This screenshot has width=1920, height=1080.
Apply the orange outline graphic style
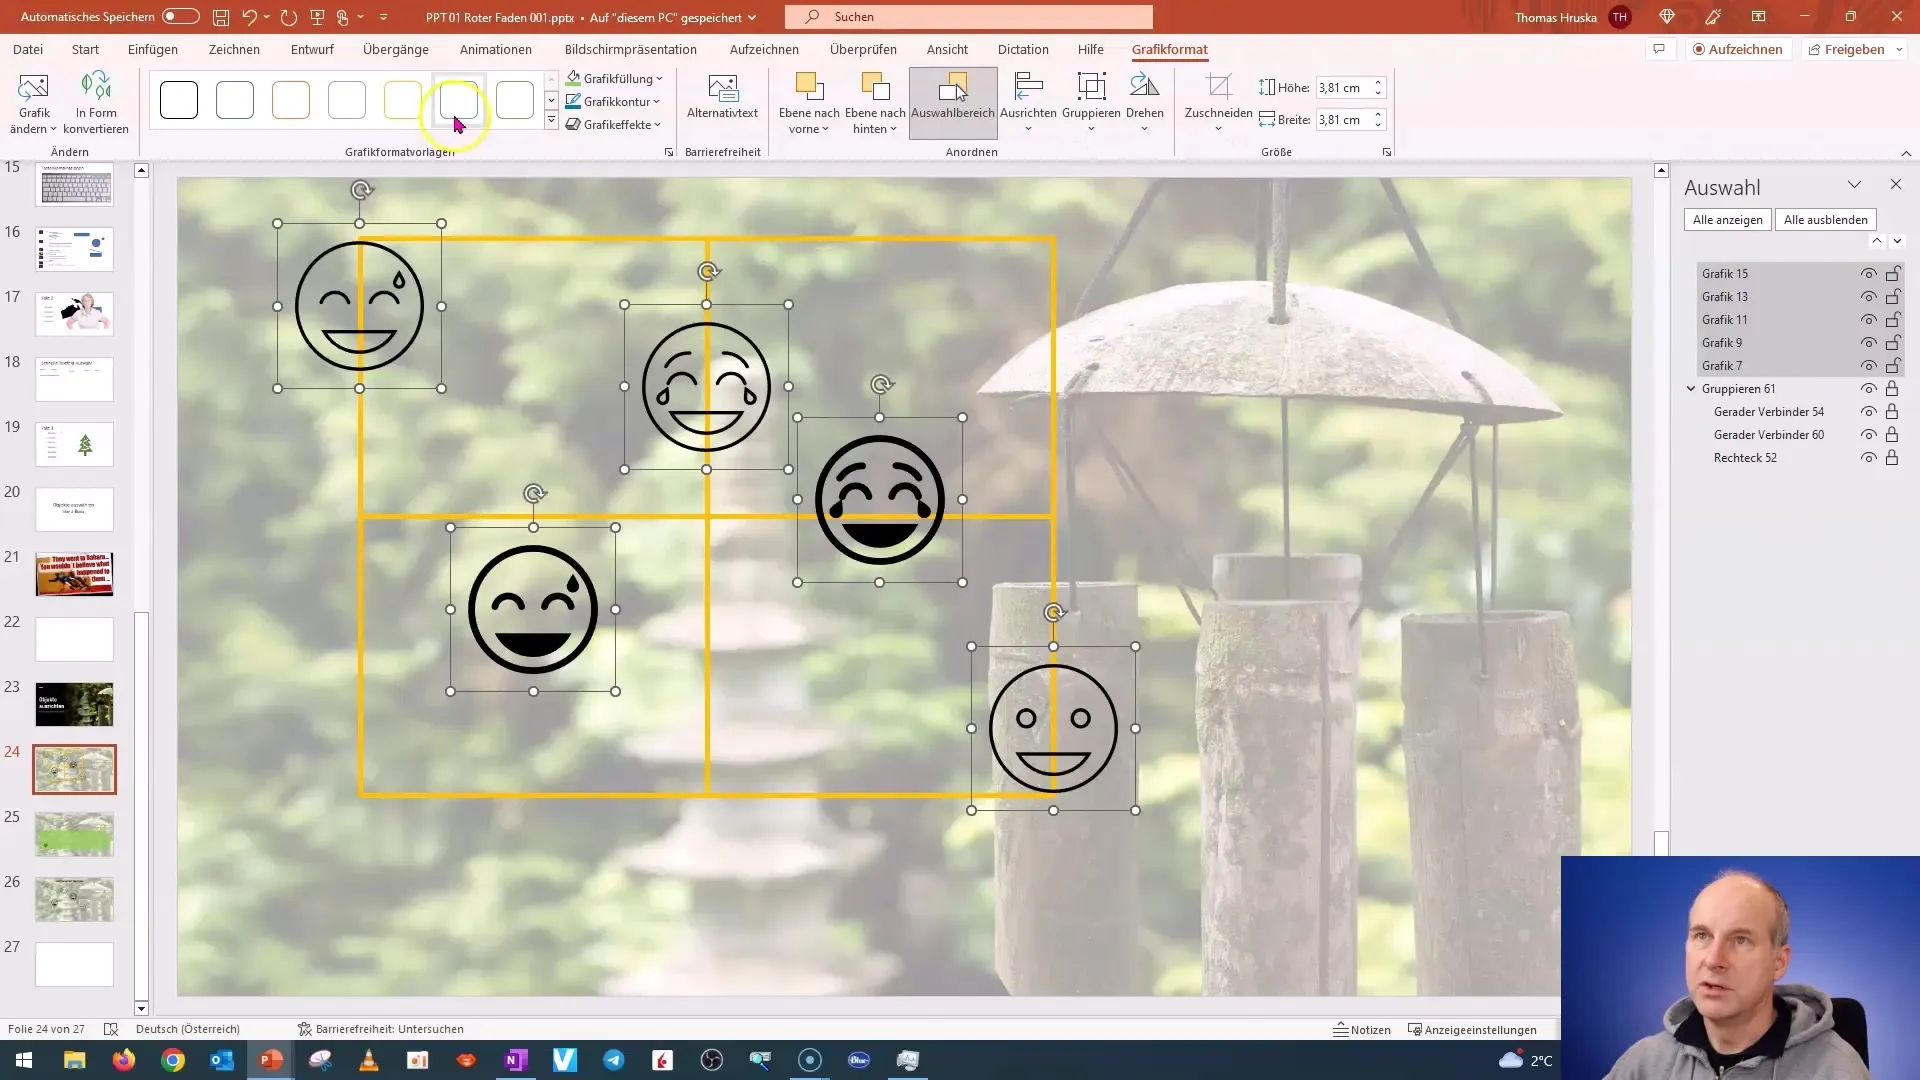click(291, 100)
